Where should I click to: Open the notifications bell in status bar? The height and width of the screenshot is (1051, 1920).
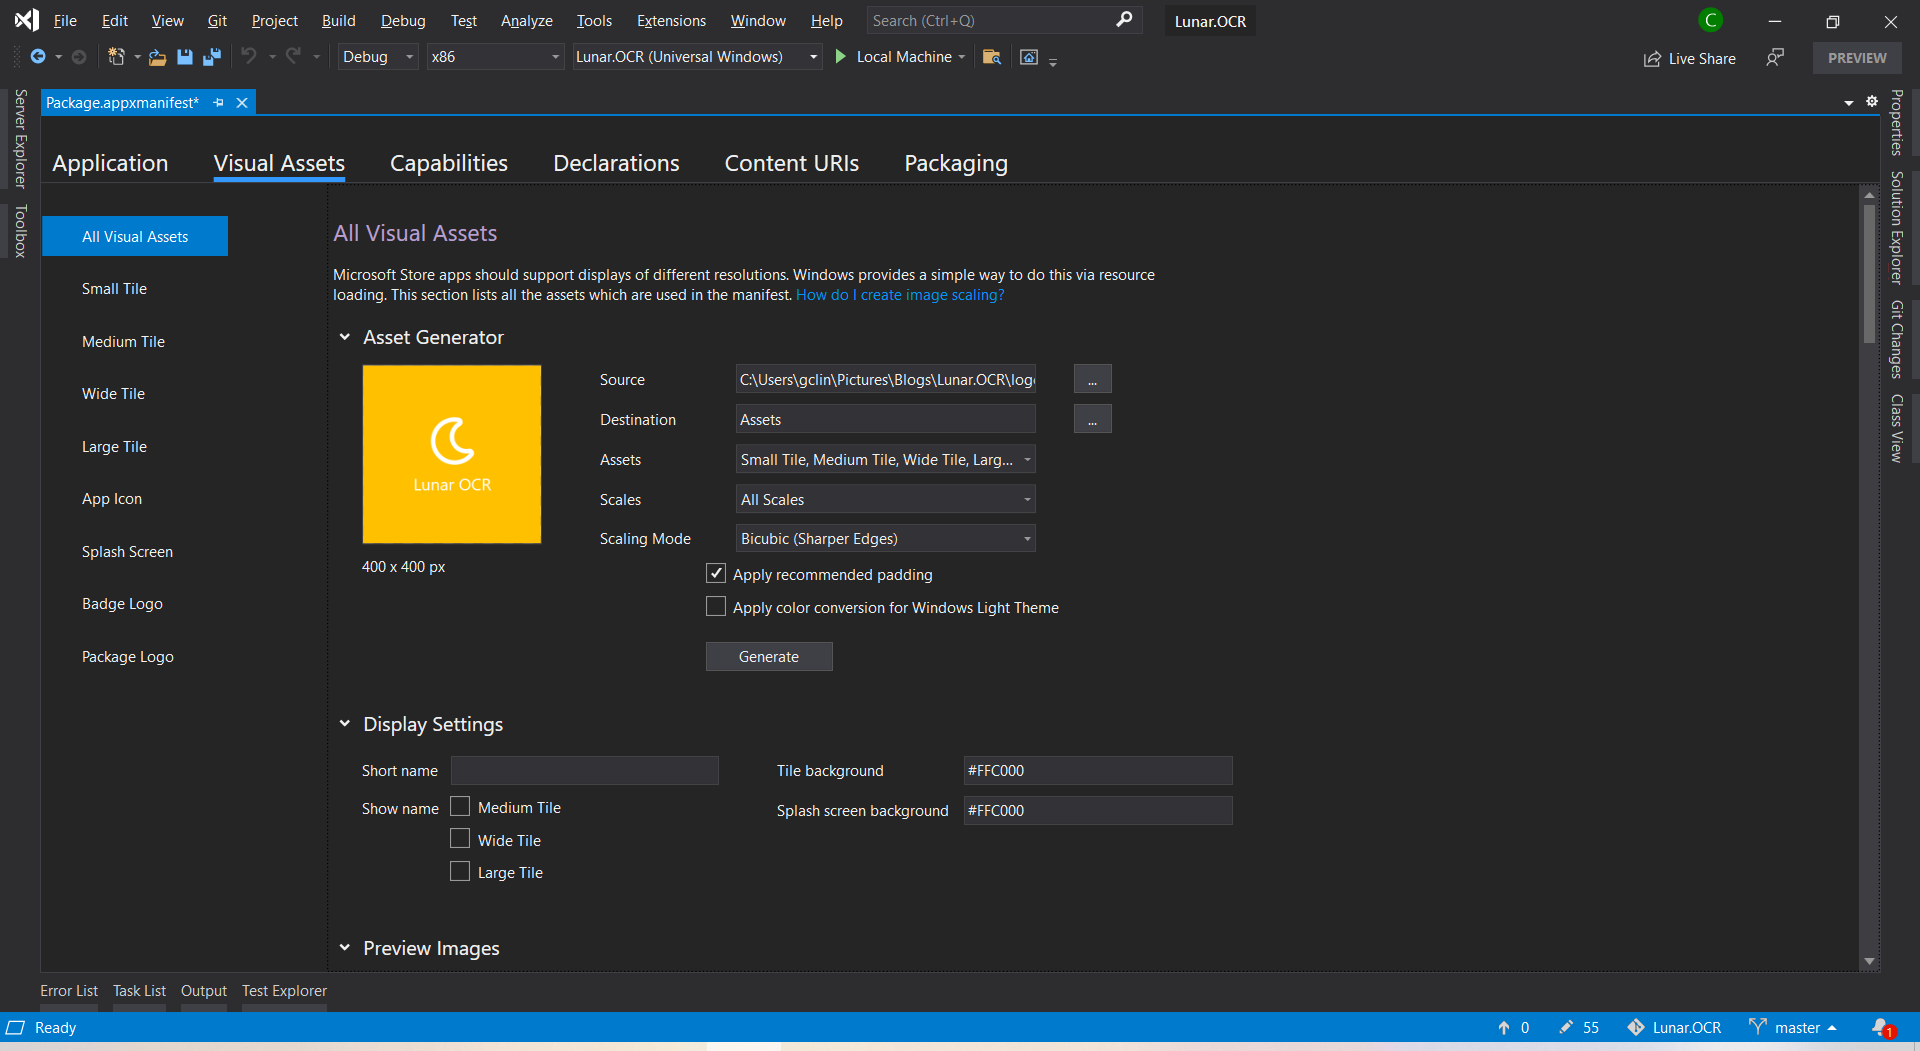pyautogui.click(x=1881, y=1027)
